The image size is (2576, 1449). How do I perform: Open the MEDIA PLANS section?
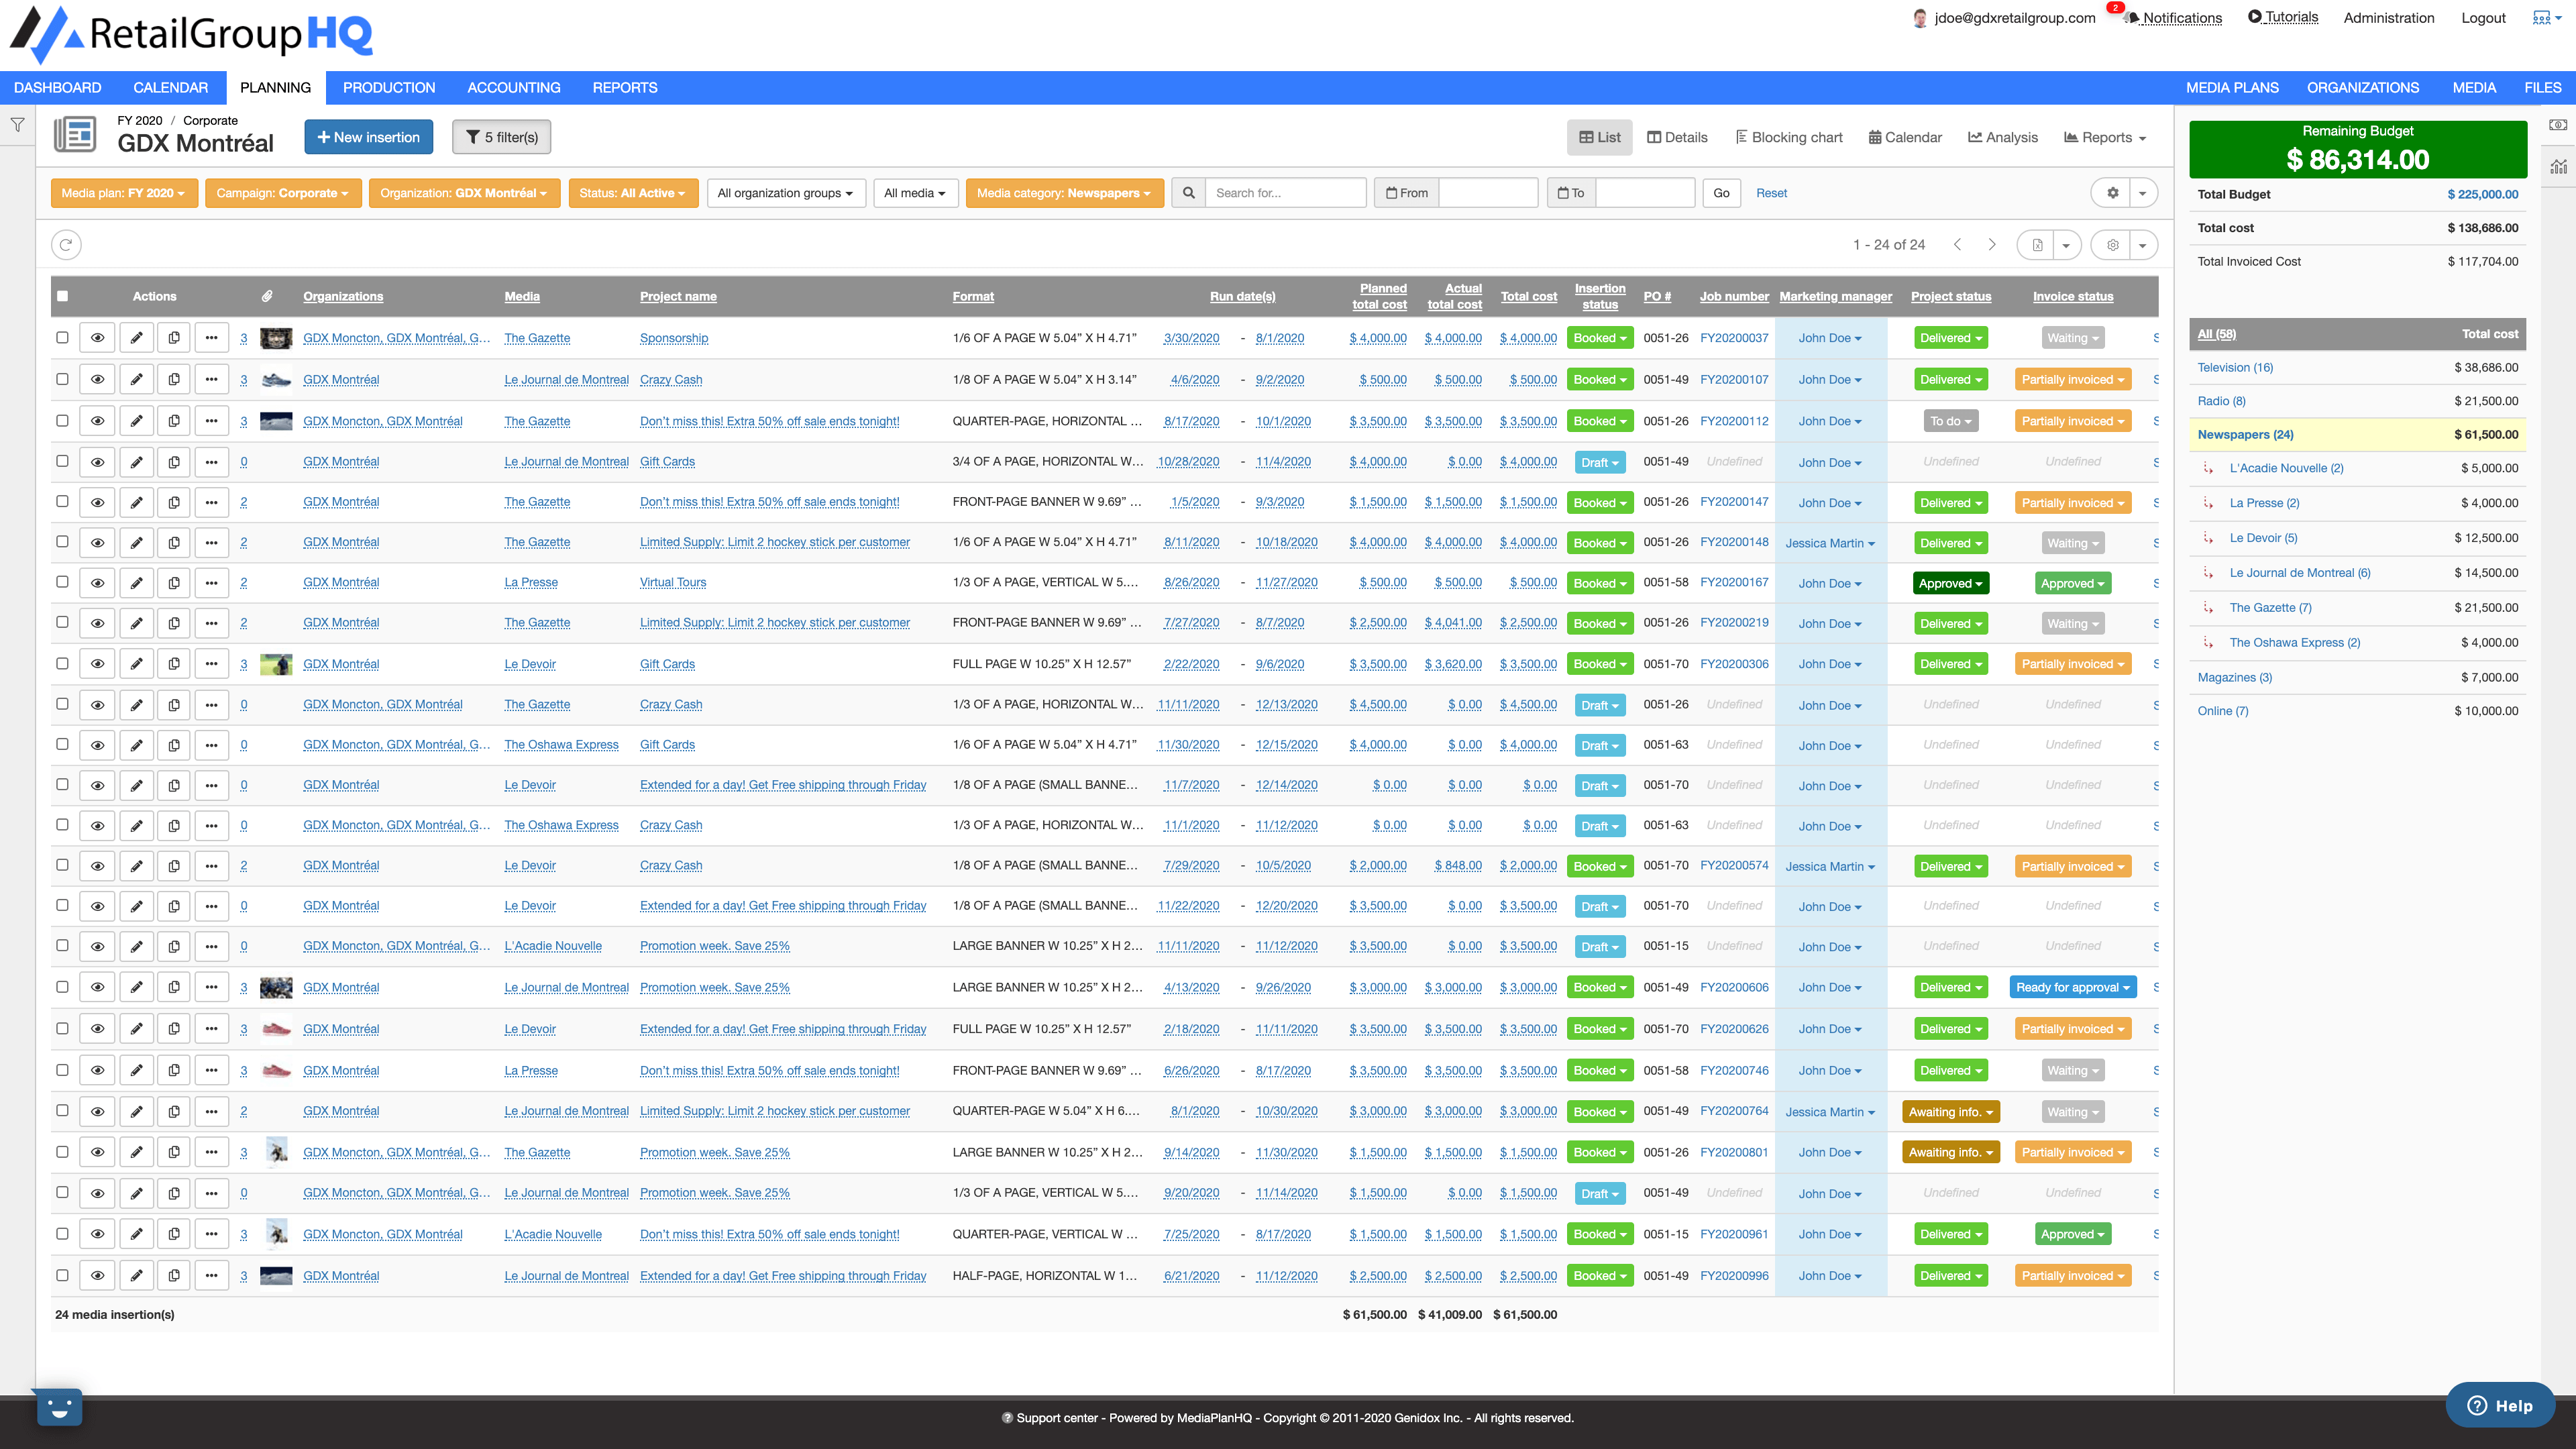tap(2232, 87)
